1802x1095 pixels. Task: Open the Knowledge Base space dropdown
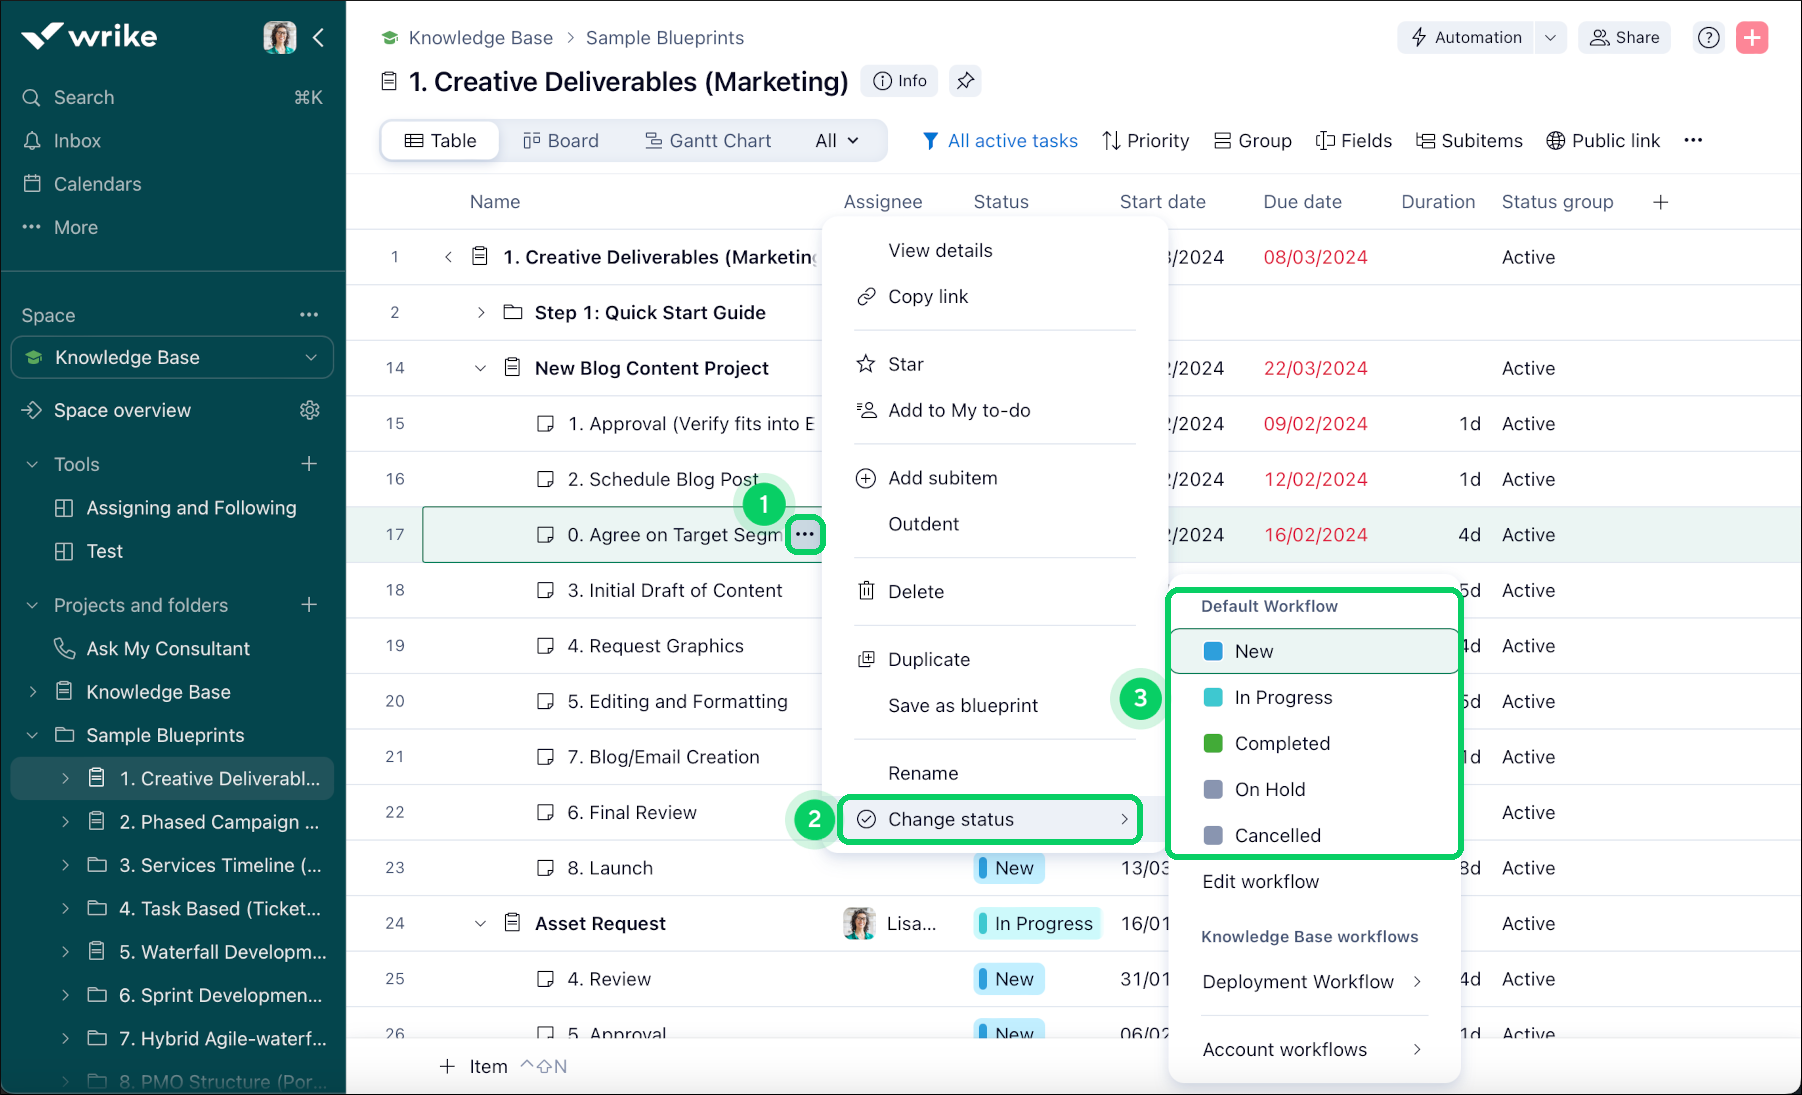[311, 358]
